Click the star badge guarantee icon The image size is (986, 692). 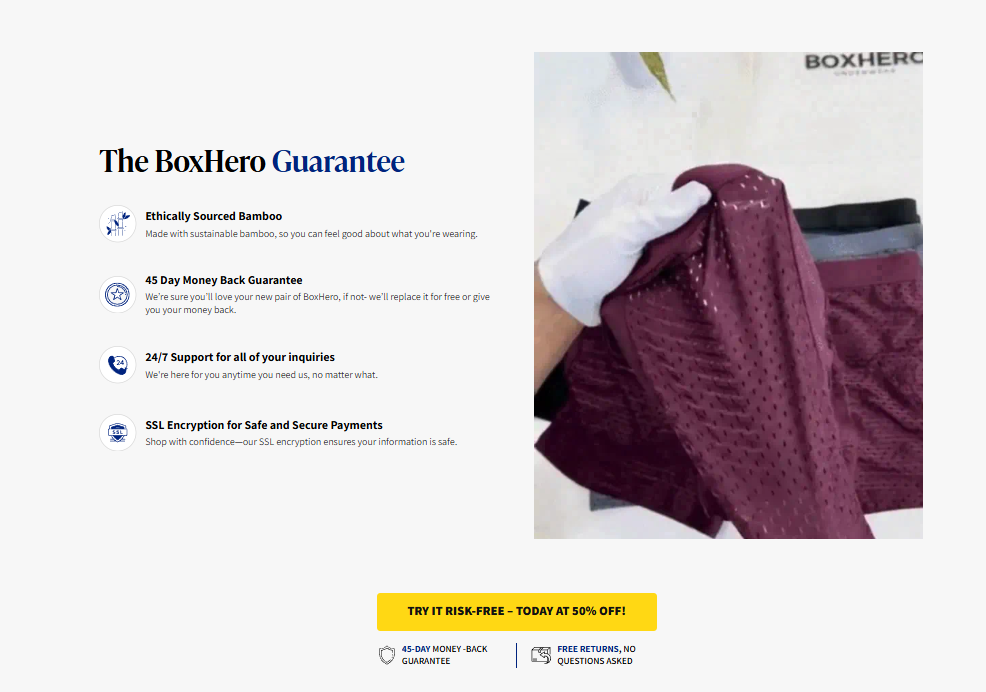tap(118, 294)
